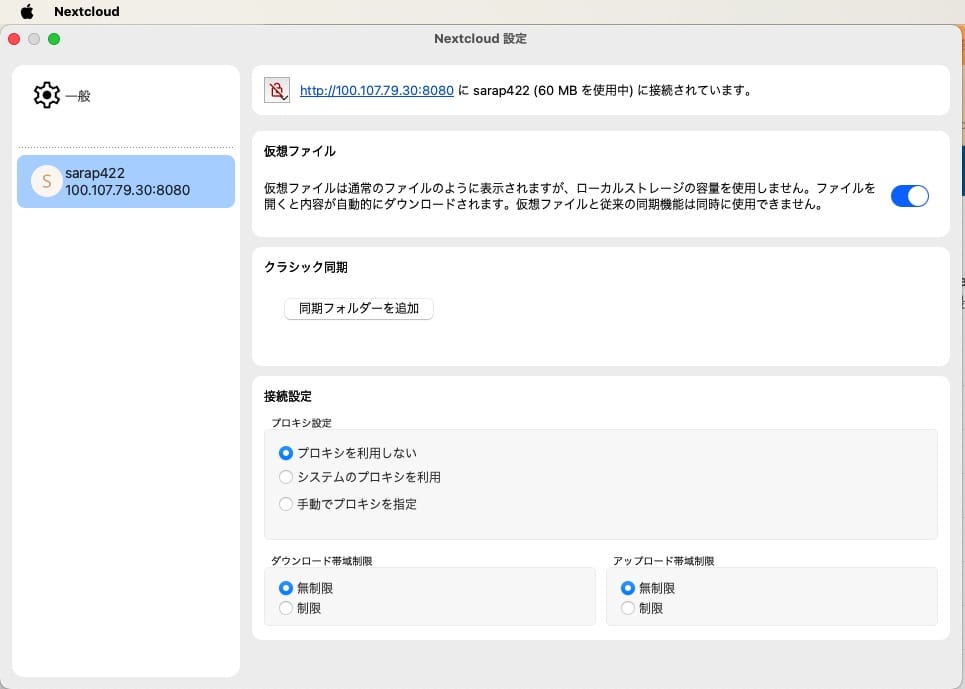
Task: Open the http://100.107.79.30:8080 server link
Action: tap(377, 90)
